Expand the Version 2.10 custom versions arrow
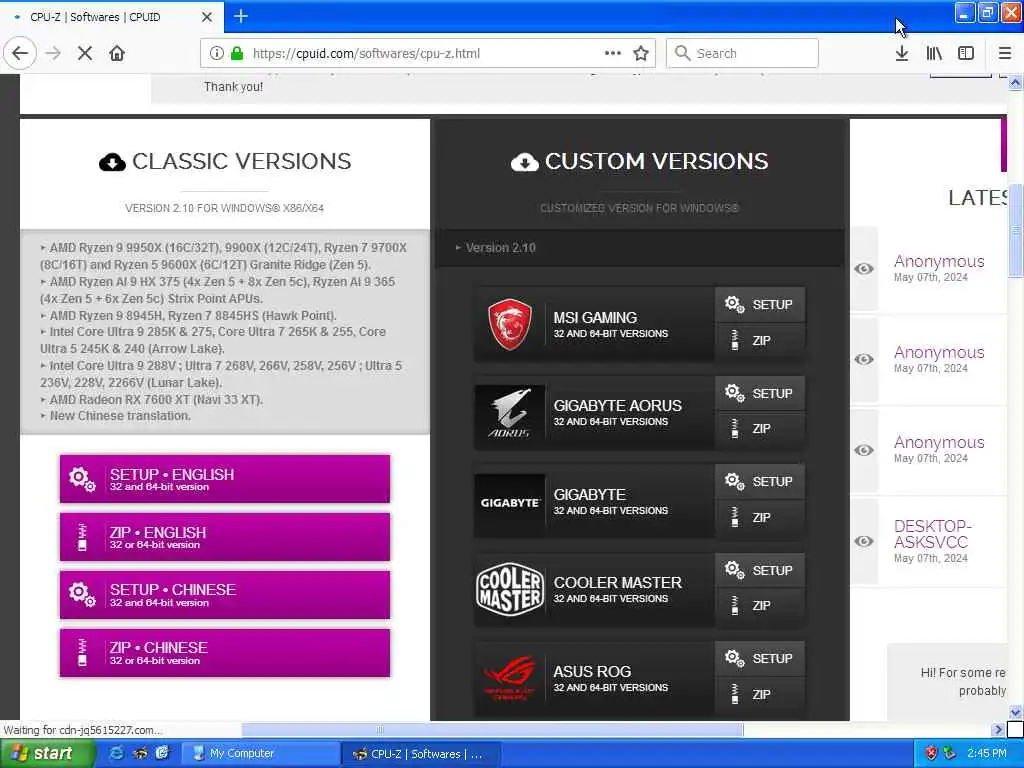Viewport: 1024px width, 768px height. pos(458,248)
